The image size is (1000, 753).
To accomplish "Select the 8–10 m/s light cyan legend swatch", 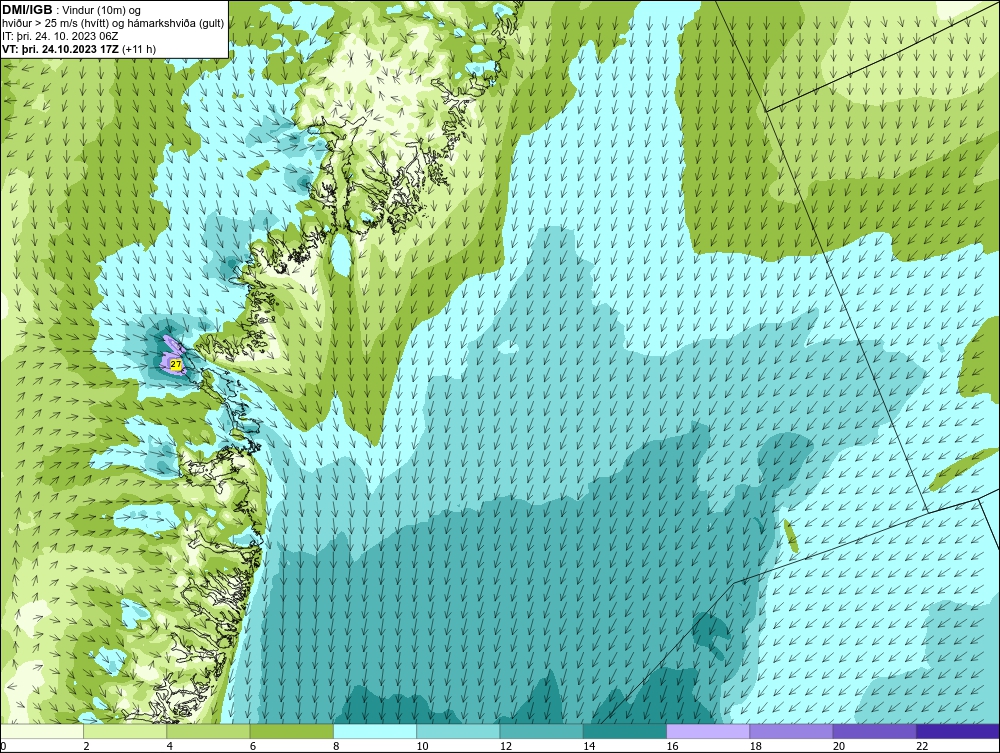I will click(375, 731).
